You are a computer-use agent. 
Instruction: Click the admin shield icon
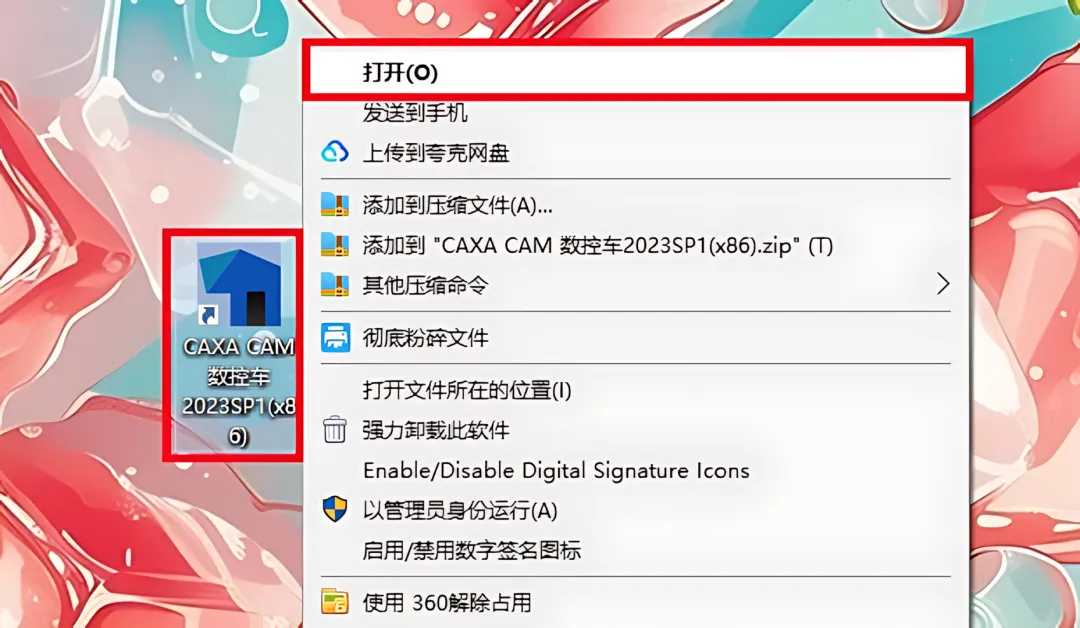(x=335, y=510)
